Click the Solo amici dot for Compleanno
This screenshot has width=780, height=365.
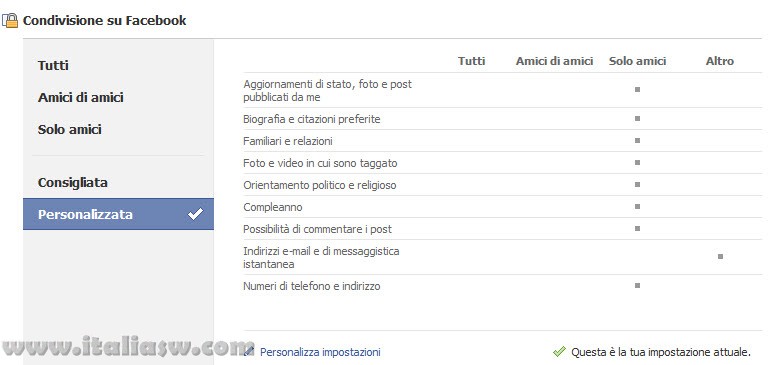coord(637,206)
